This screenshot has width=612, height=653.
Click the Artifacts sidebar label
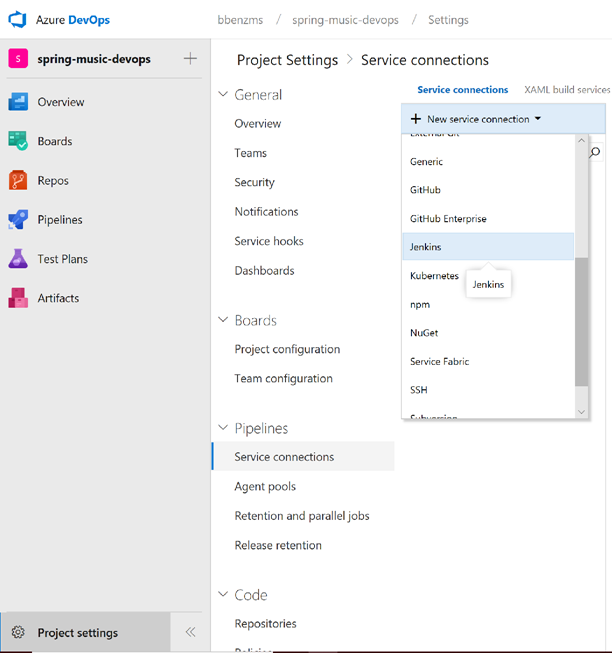click(x=58, y=298)
